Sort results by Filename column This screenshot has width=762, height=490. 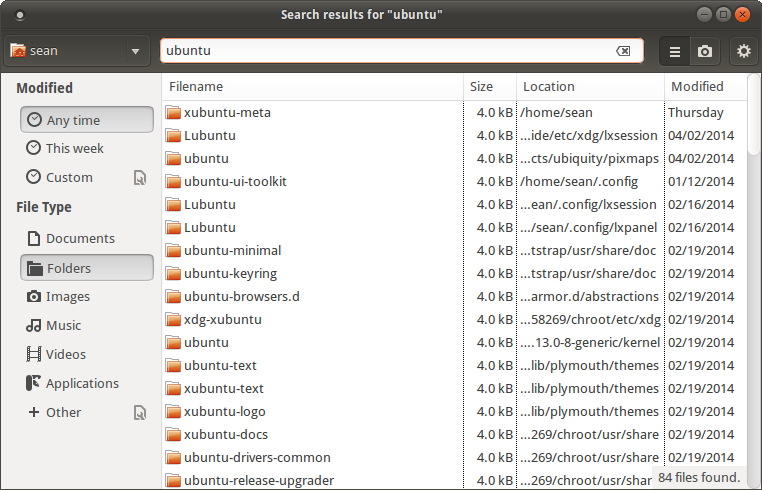[312, 87]
